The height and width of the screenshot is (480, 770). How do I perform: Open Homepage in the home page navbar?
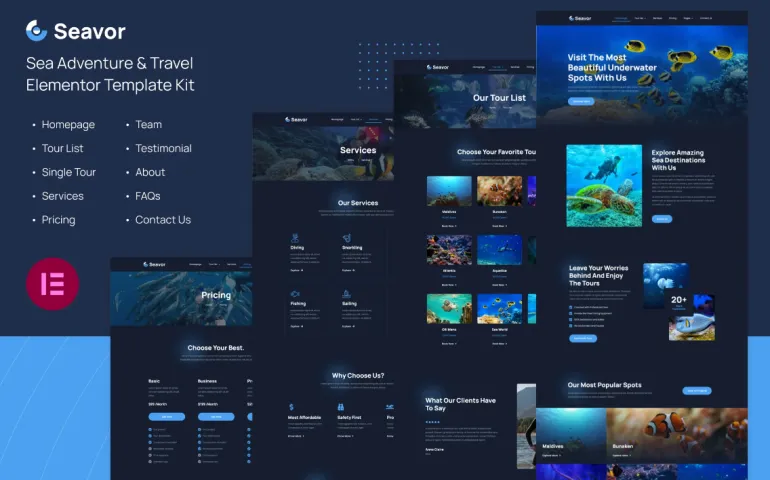pos(621,18)
